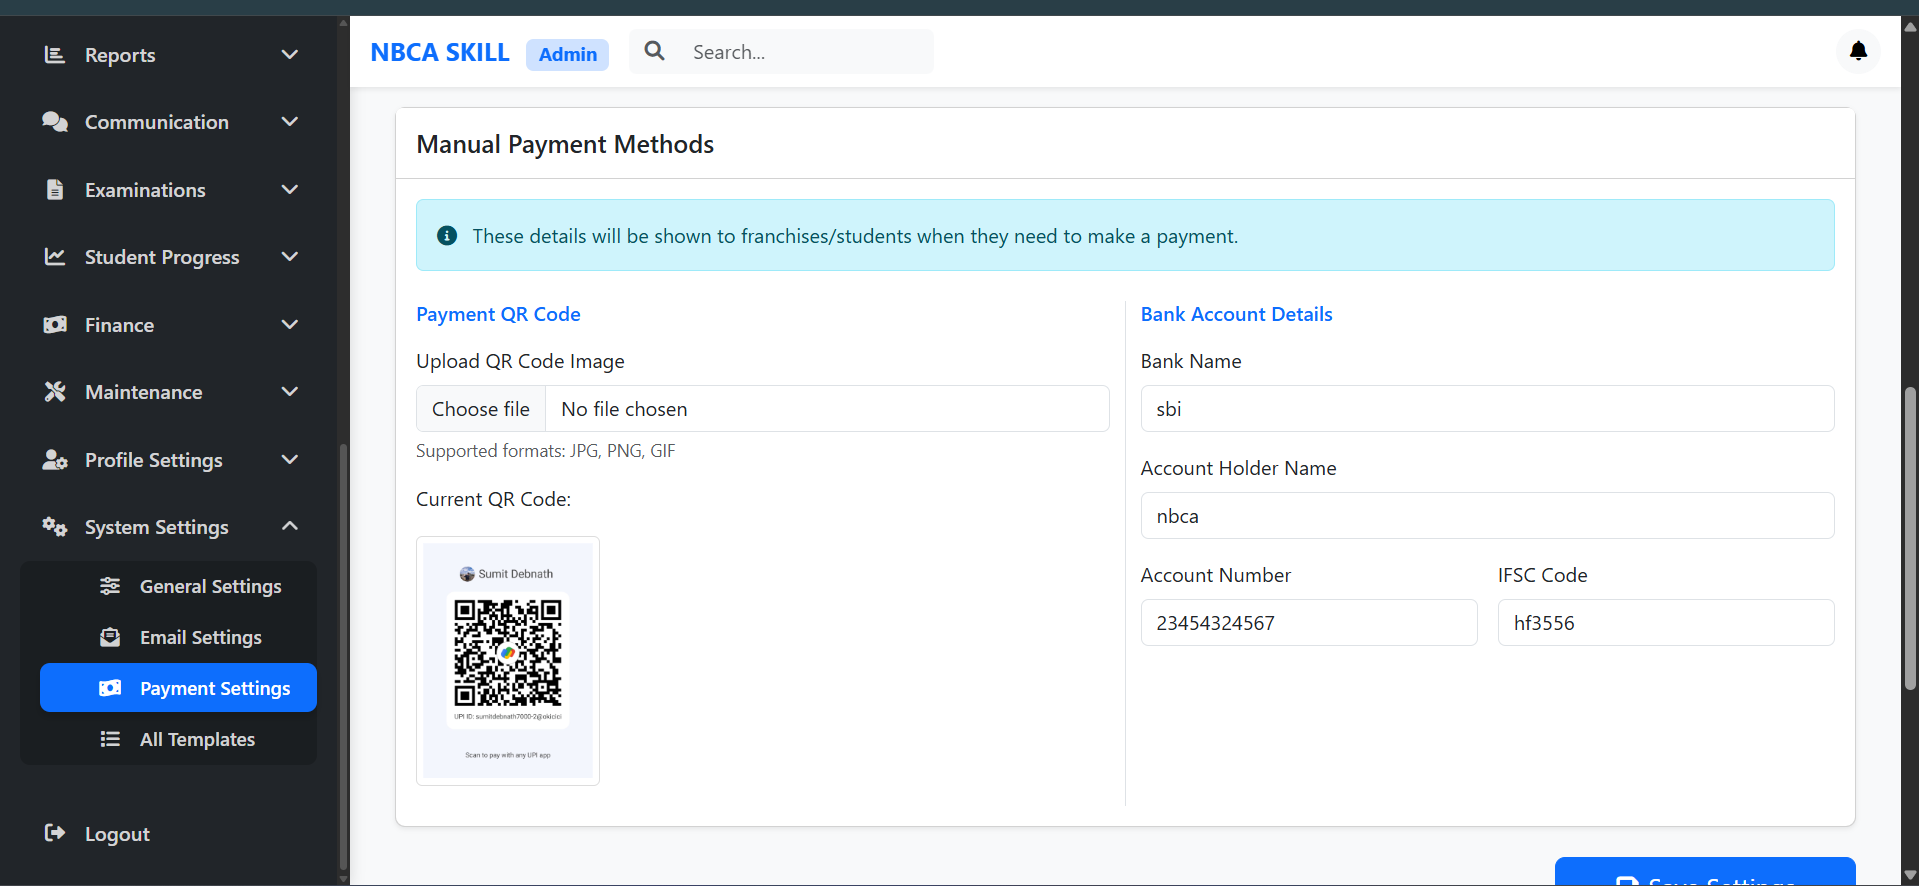Click the Profile Settings user gear icon

click(x=55, y=460)
